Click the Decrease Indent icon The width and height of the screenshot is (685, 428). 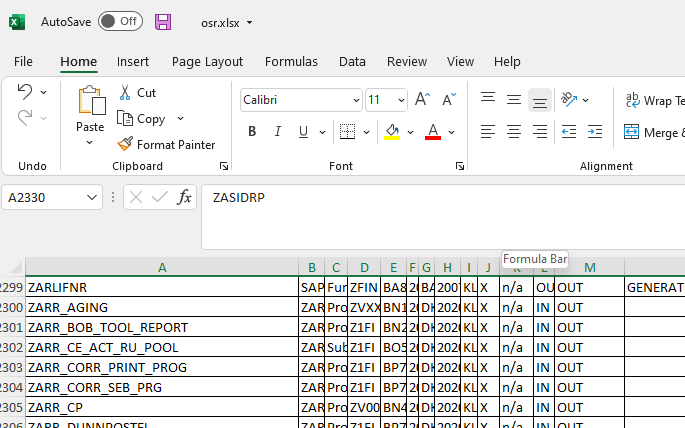click(x=569, y=131)
